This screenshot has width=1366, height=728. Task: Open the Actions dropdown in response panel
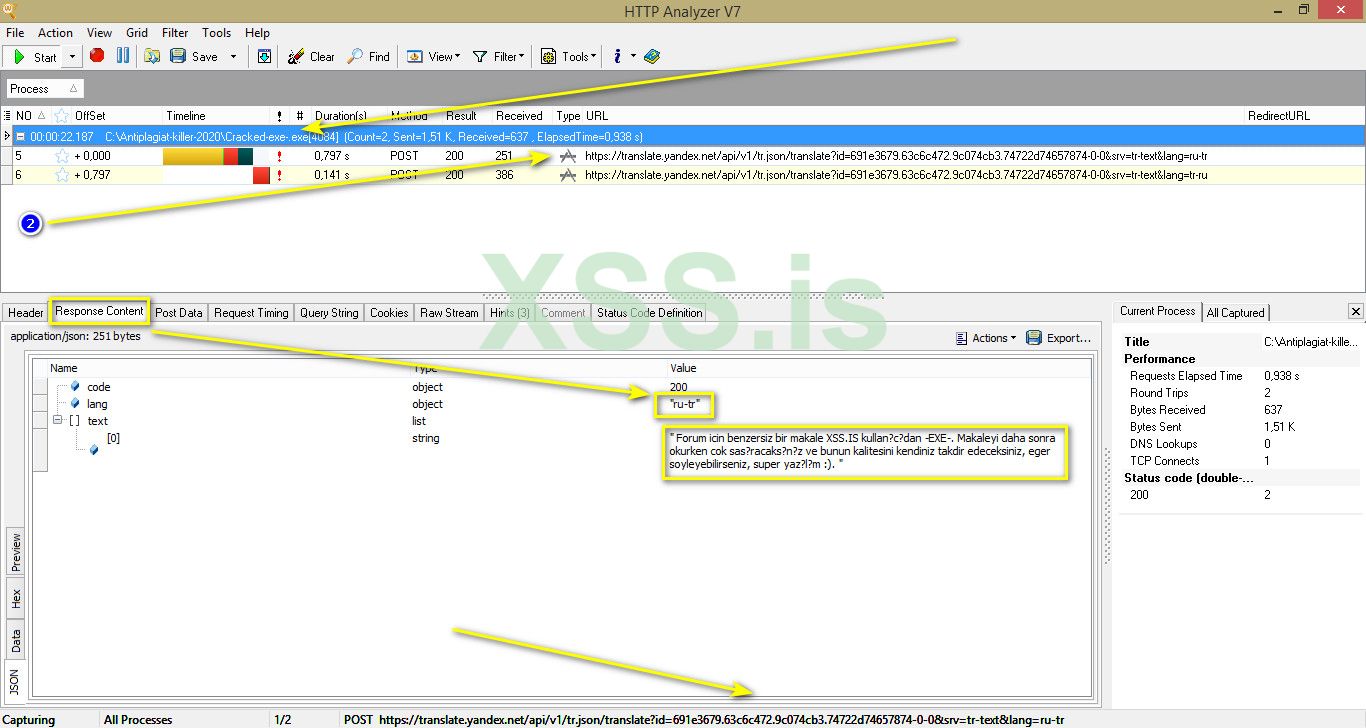(986, 338)
